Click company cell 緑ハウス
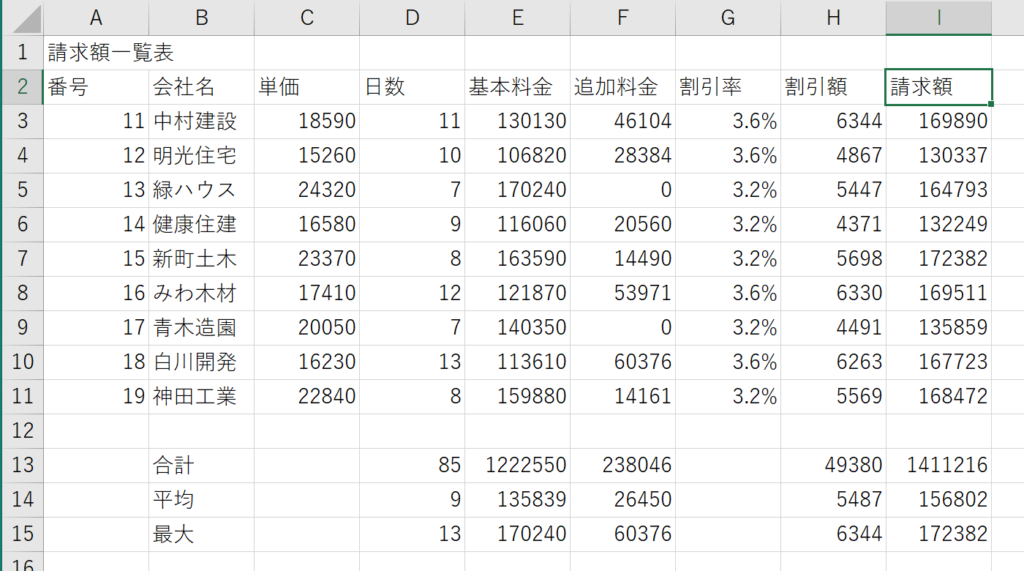 pos(201,190)
